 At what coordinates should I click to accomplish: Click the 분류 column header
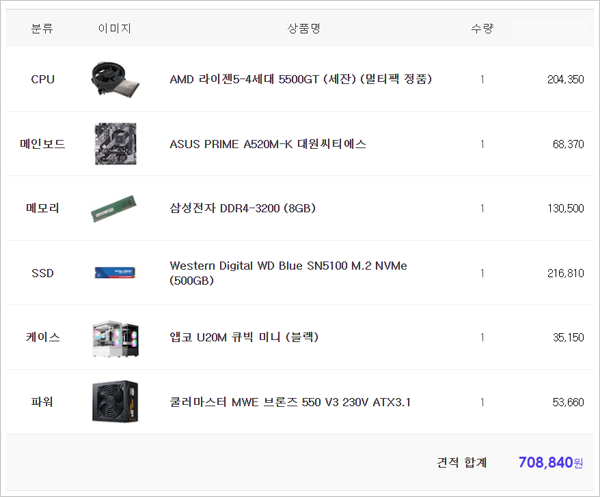(x=42, y=29)
